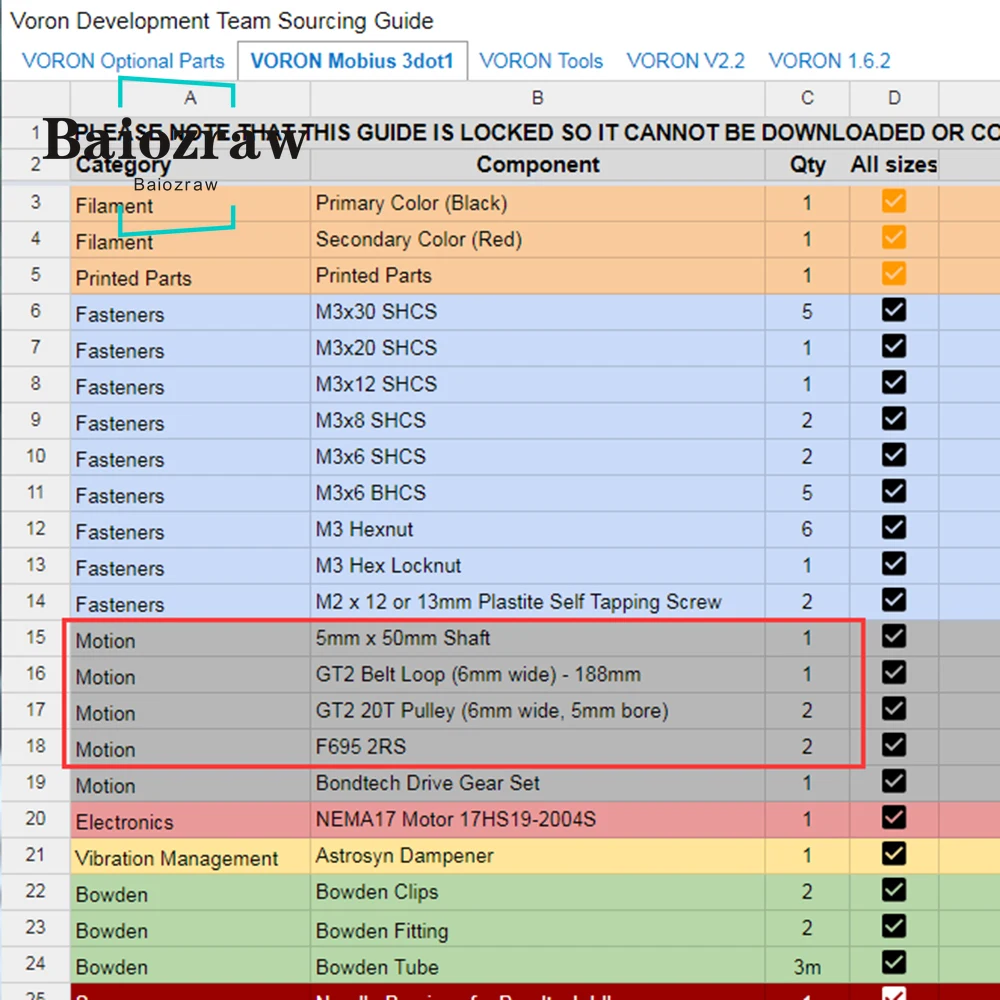This screenshot has width=1000, height=1000.
Task: Select the Vibration Management category cell
Action: (190, 856)
